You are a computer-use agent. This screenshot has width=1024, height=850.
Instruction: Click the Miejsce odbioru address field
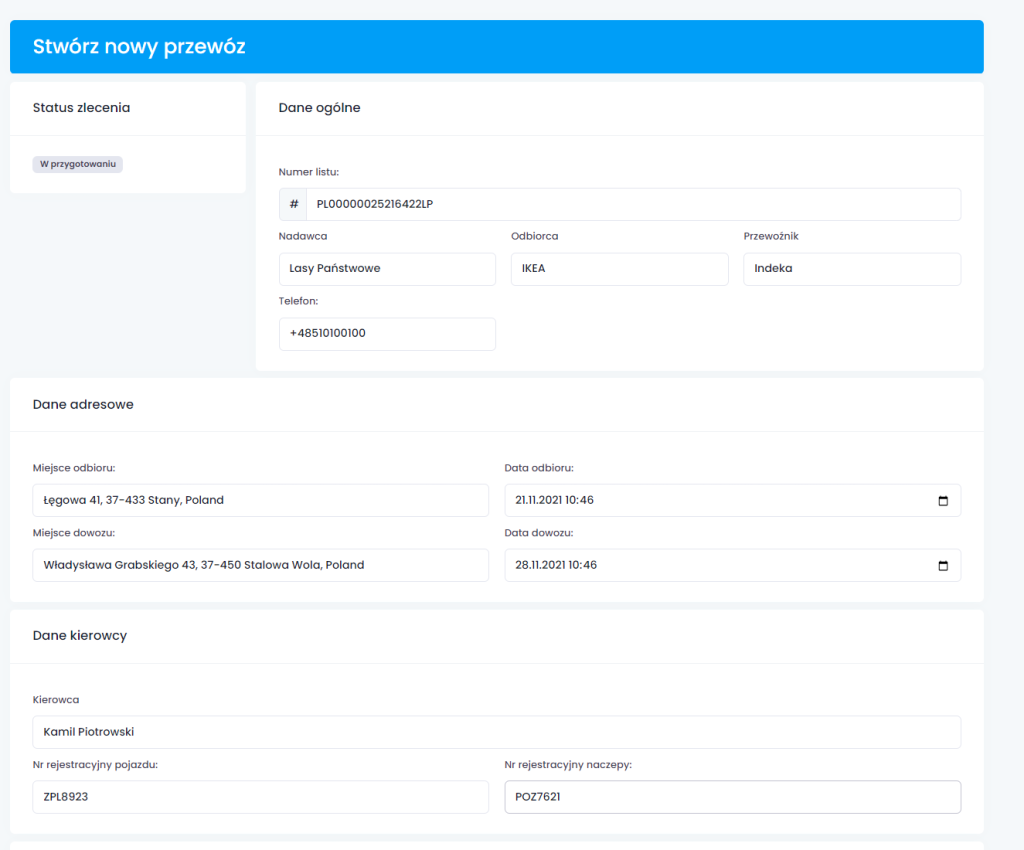point(261,500)
